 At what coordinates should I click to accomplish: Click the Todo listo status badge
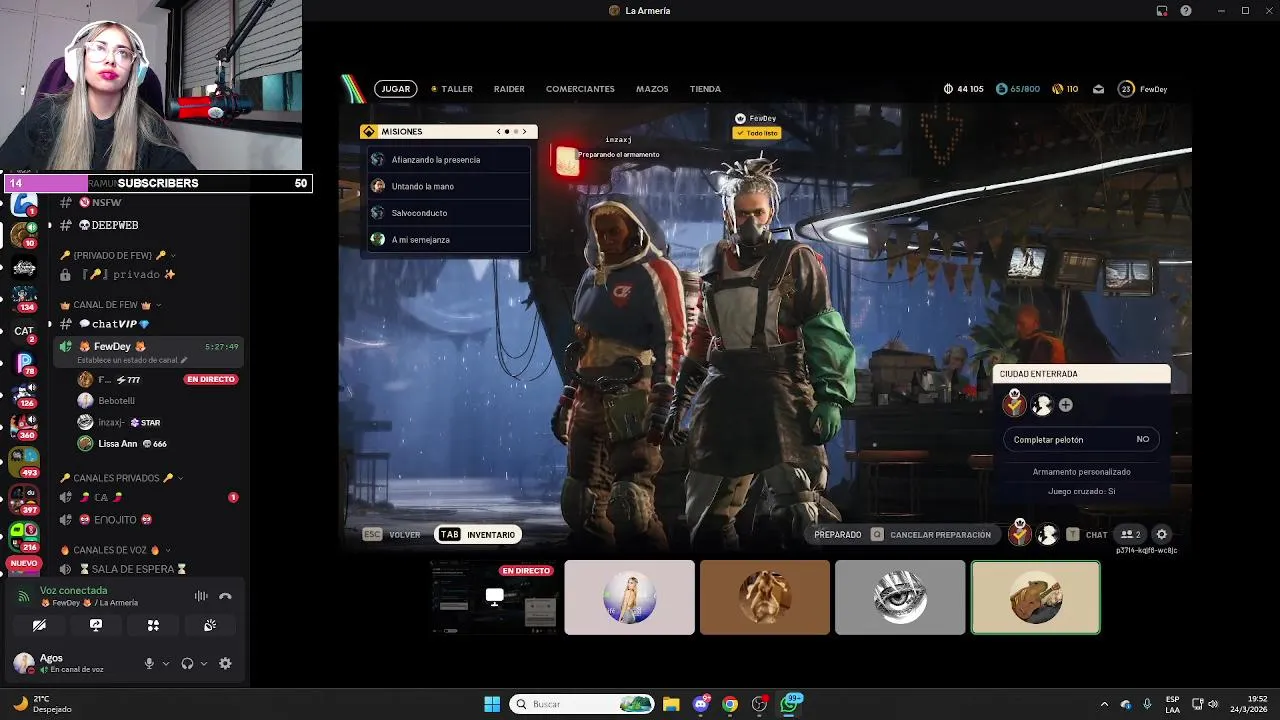(x=756, y=133)
